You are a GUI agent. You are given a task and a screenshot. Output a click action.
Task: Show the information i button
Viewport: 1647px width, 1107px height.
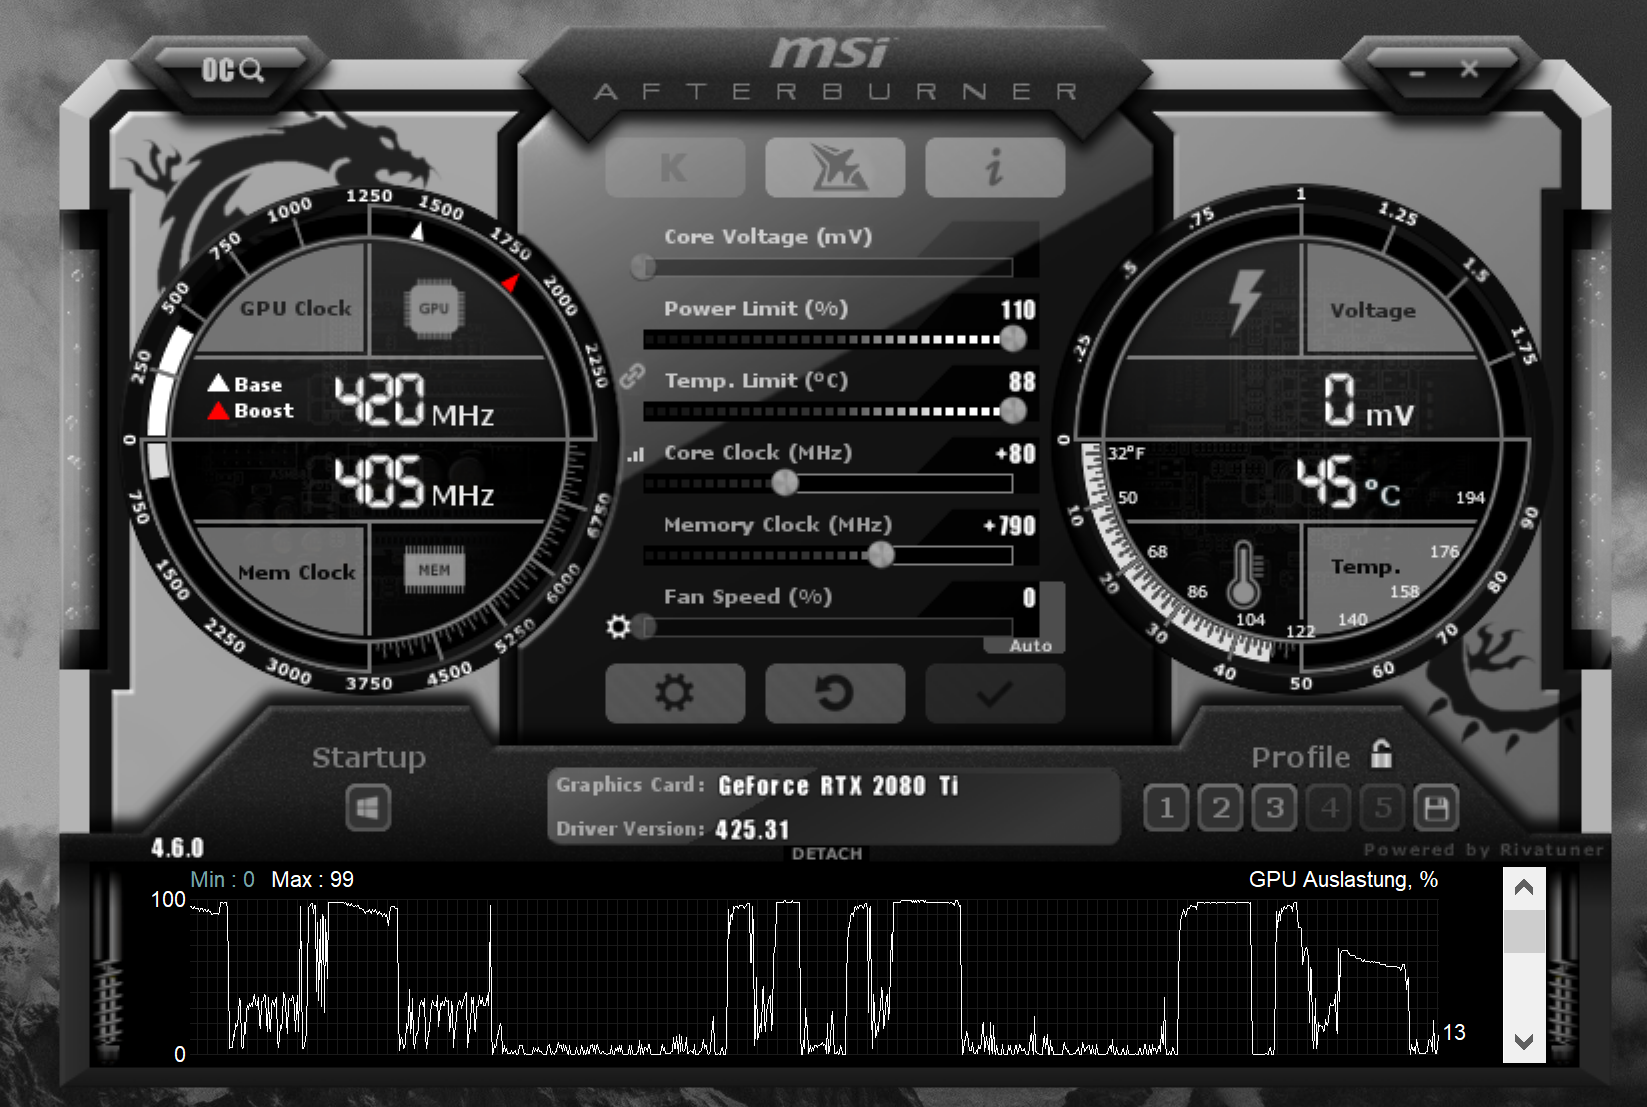(995, 167)
